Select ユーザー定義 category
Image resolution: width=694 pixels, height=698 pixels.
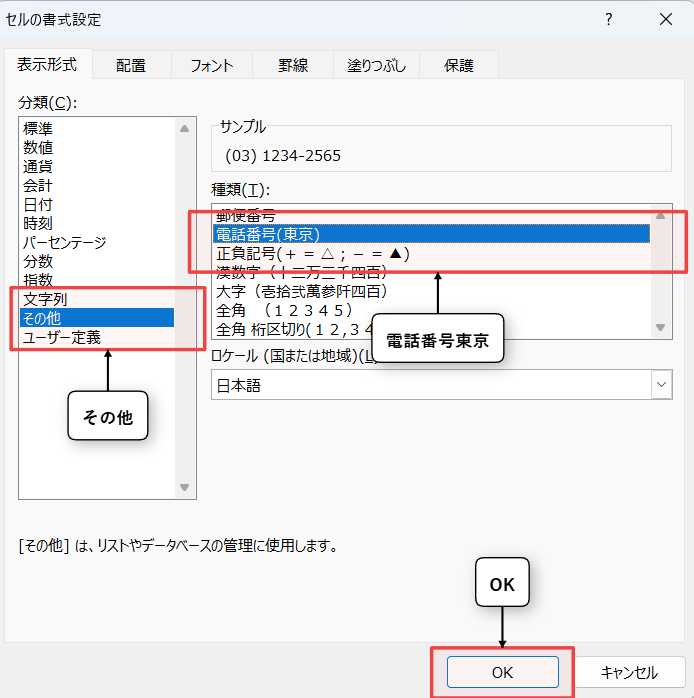point(61,337)
